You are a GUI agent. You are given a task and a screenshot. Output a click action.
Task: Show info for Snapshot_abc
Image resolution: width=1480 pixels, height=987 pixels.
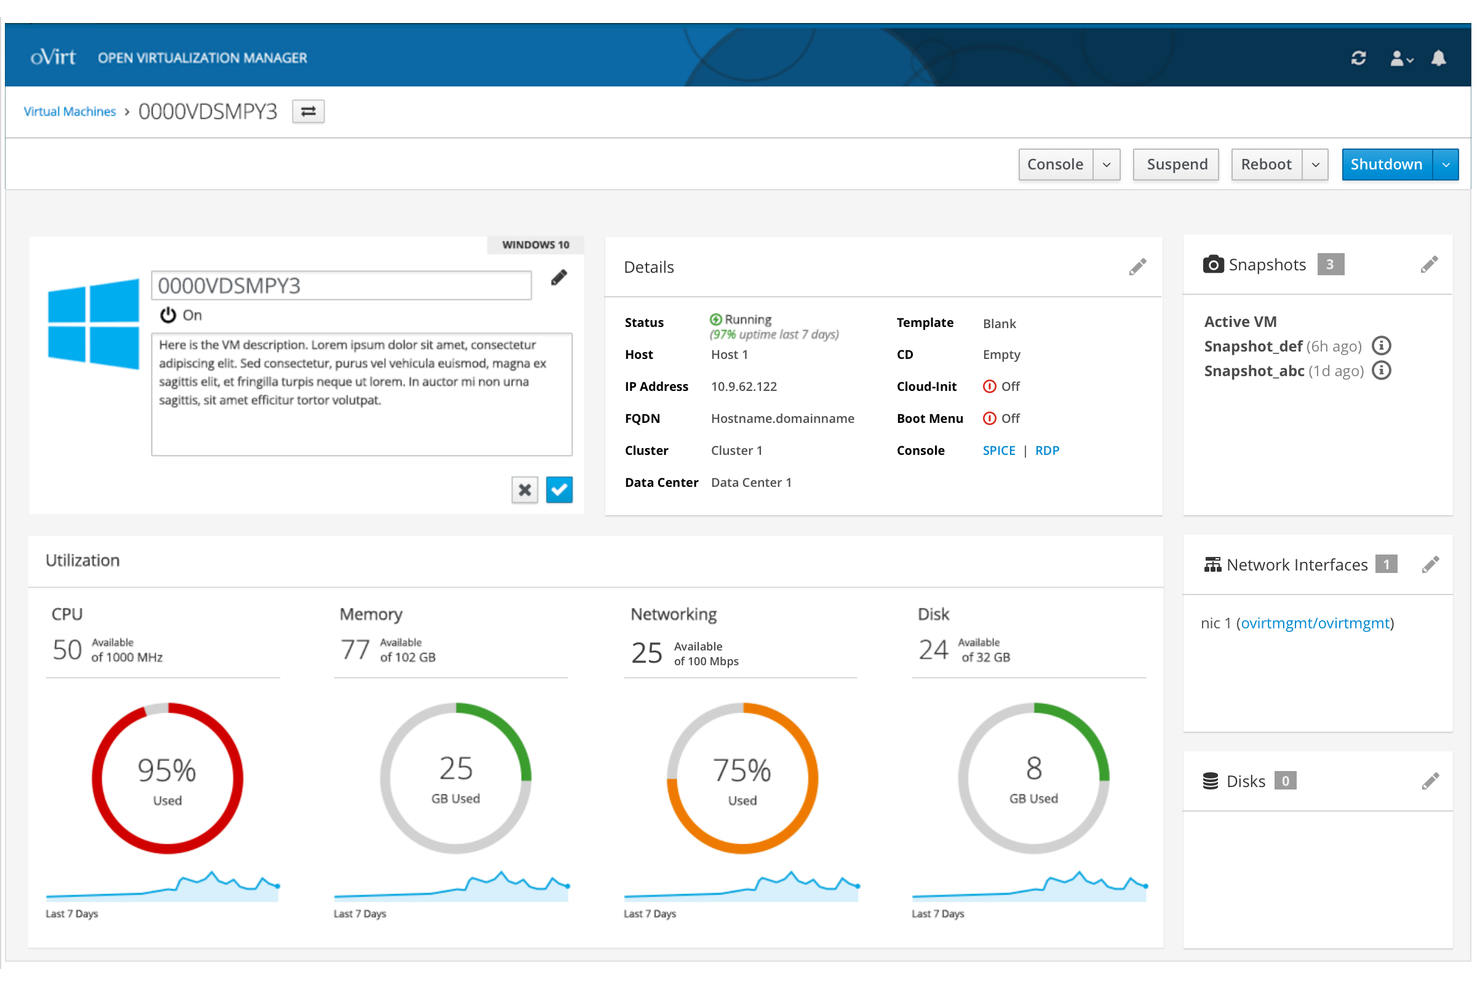[x=1381, y=371]
